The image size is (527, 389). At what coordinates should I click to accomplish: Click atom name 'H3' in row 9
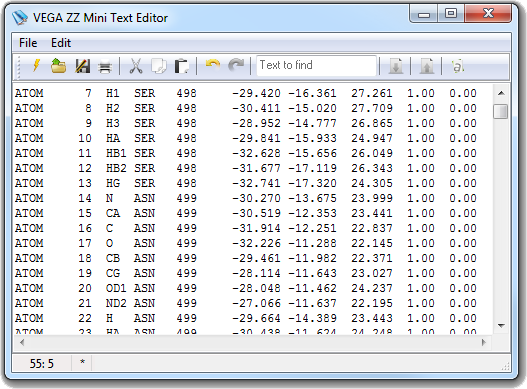tap(113, 123)
